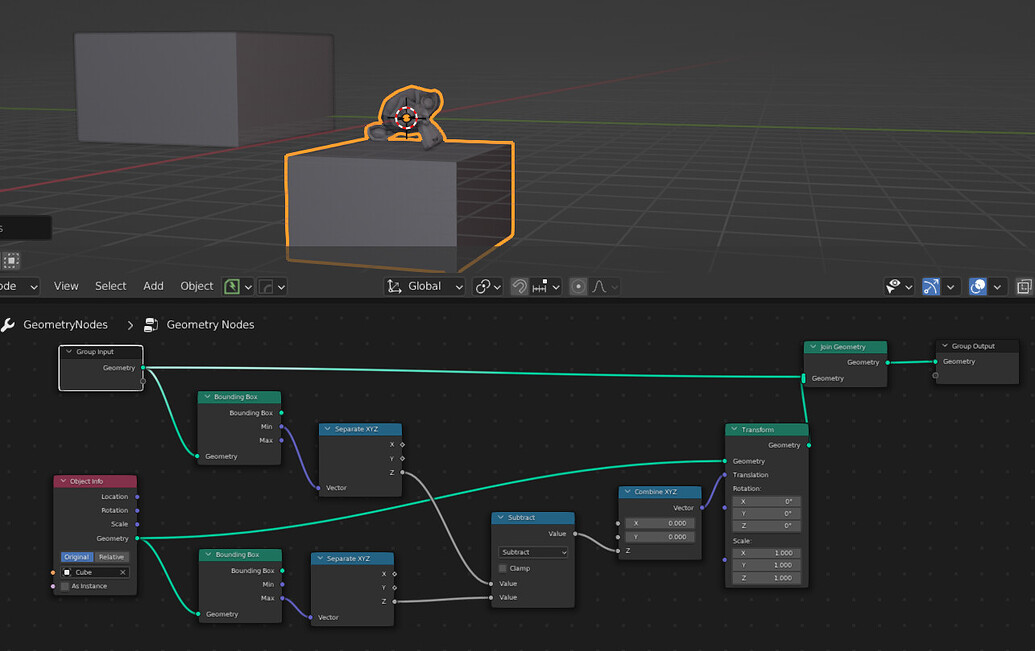Screen dimensions: 1035x651
Task: Open the Object menu in viewport header
Action: pos(197,286)
